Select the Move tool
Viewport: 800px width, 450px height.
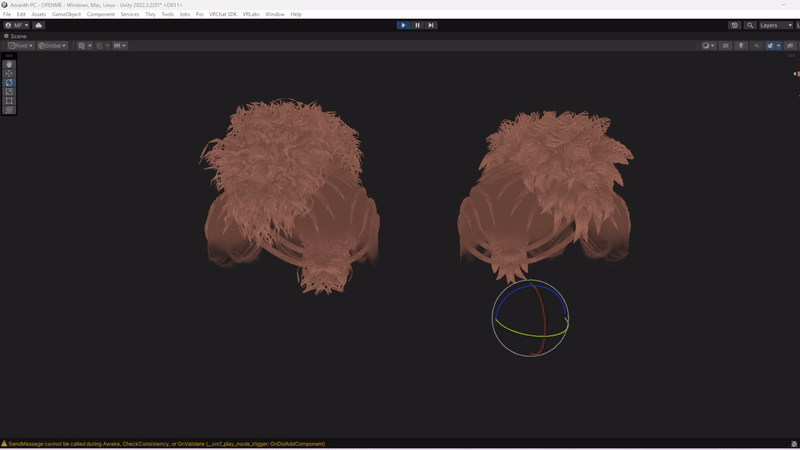coord(9,73)
